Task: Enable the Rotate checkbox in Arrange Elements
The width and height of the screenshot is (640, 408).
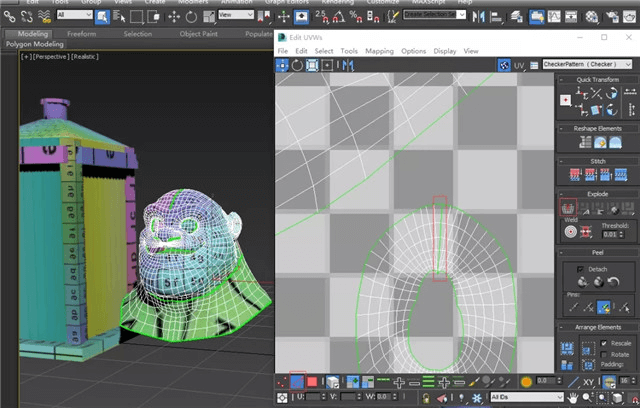Action: [604, 355]
